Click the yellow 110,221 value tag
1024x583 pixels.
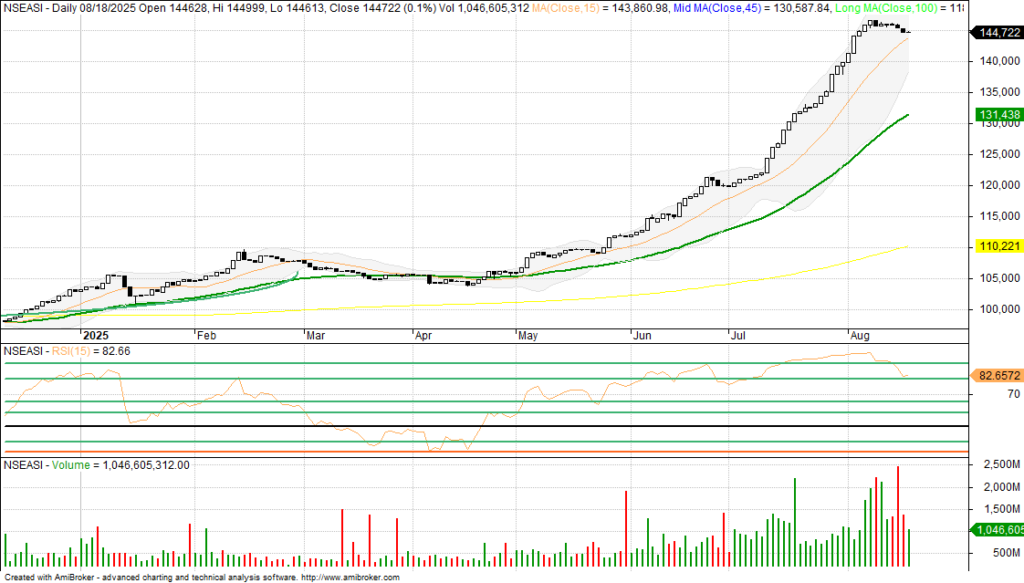(x=994, y=246)
